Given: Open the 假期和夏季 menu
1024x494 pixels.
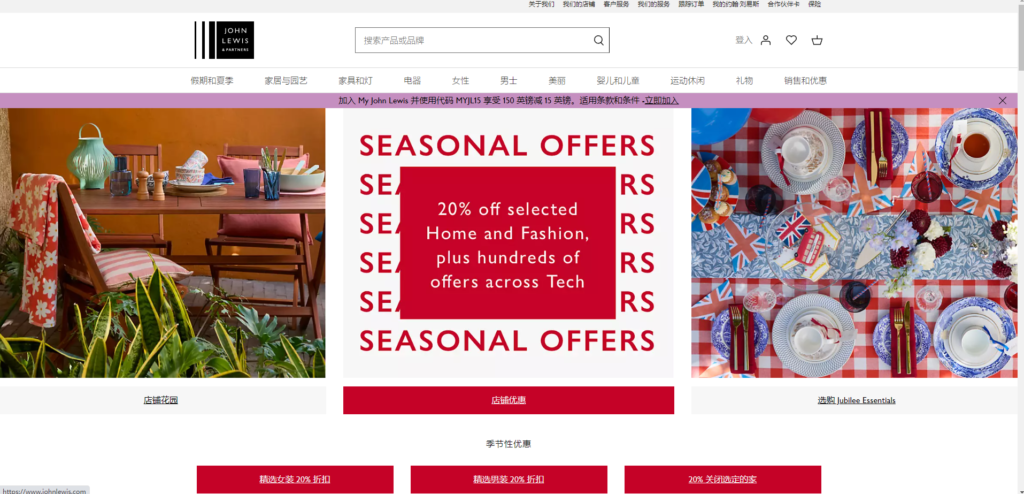Looking at the screenshot, I should tap(212, 81).
